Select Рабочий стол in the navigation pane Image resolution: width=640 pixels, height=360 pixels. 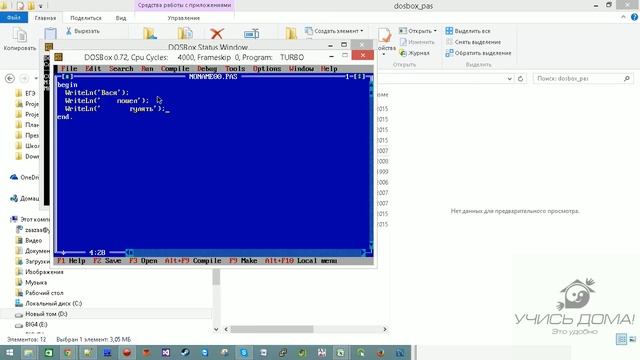[x=39, y=293]
